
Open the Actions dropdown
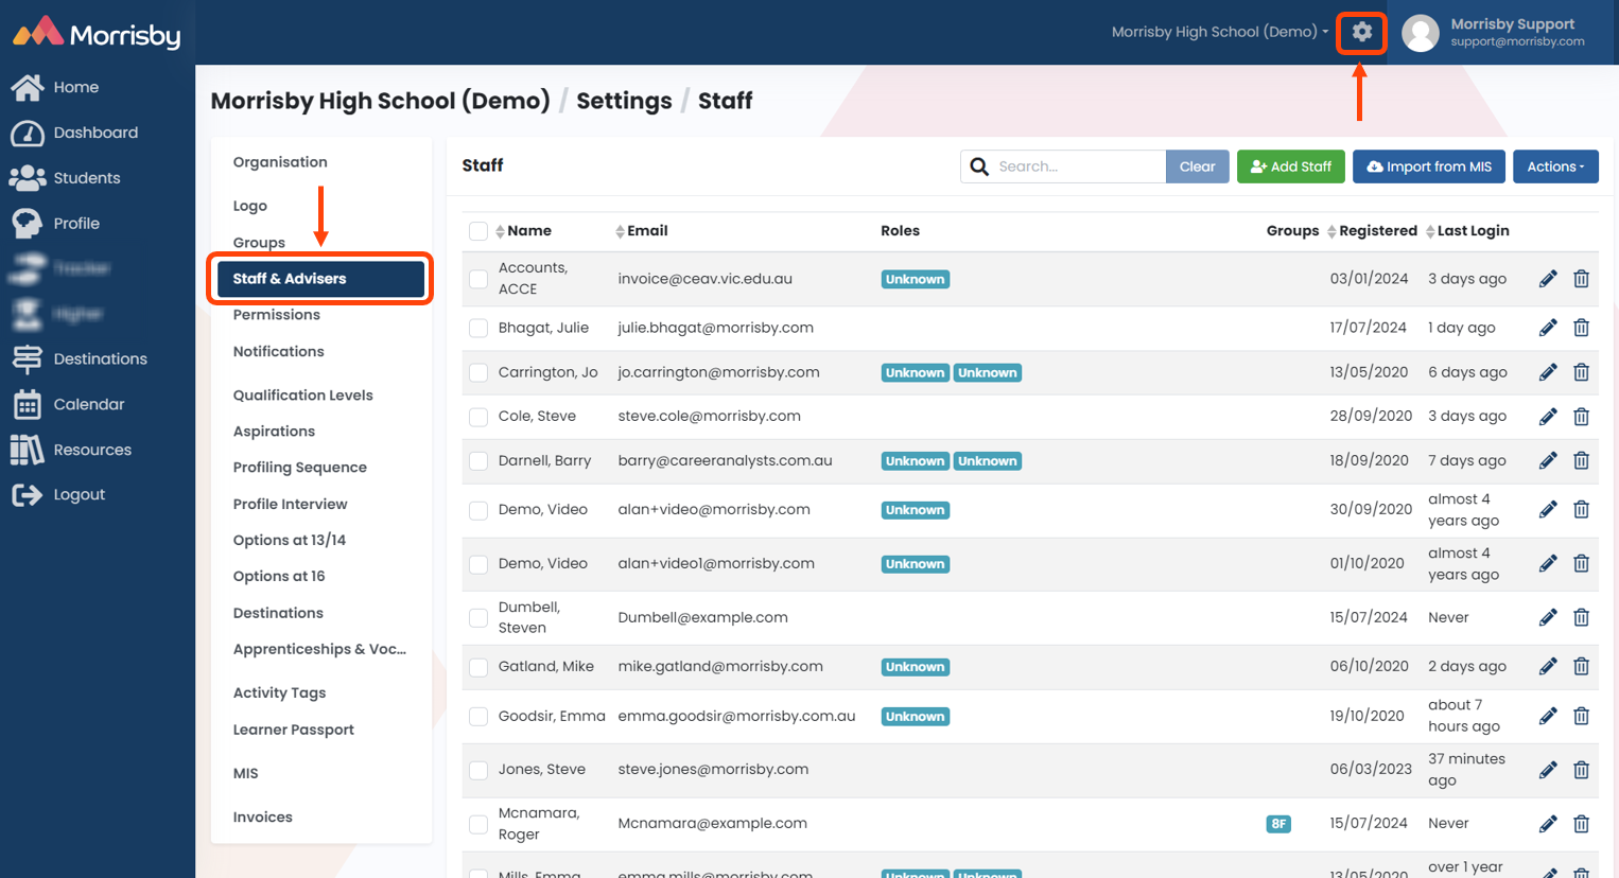(x=1555, y=167)
